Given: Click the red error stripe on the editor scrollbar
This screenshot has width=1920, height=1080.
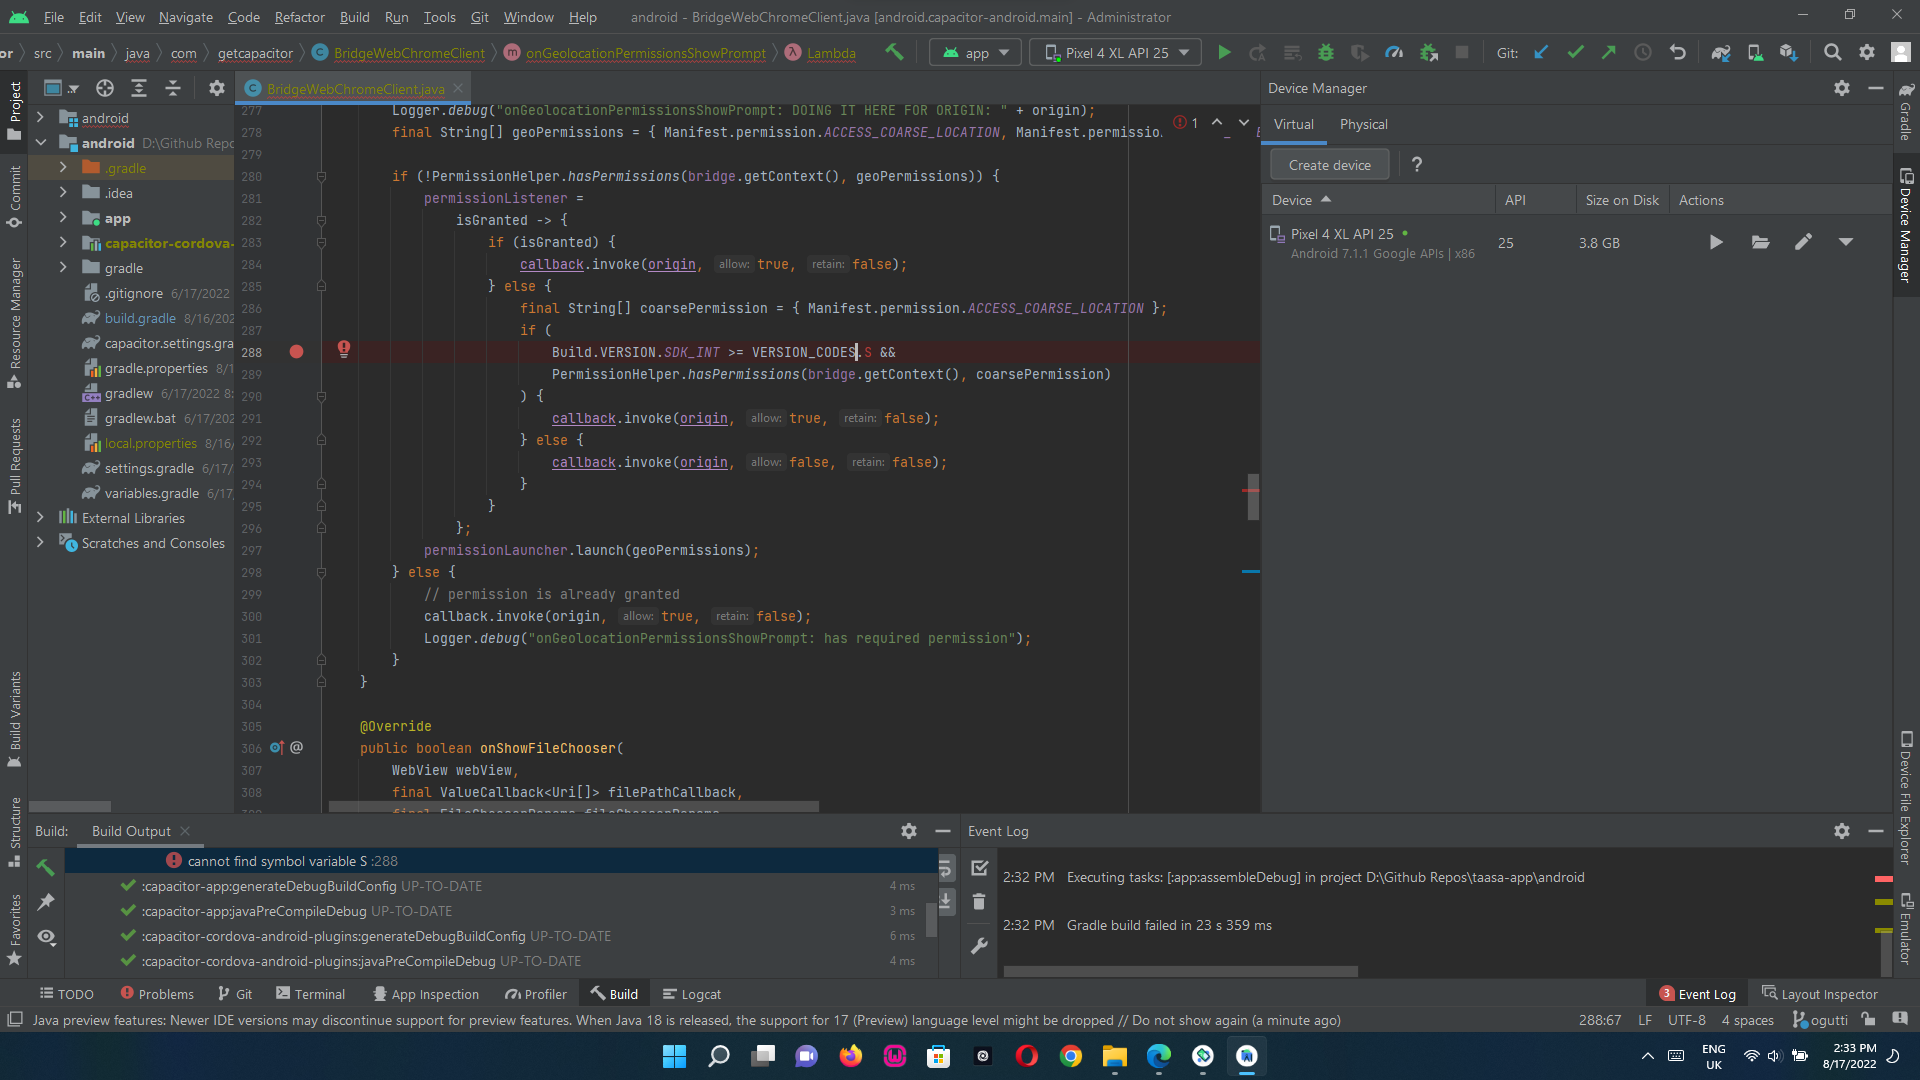Looking at the screenshot, I should pyautogui.click(x=1252, y=492).
